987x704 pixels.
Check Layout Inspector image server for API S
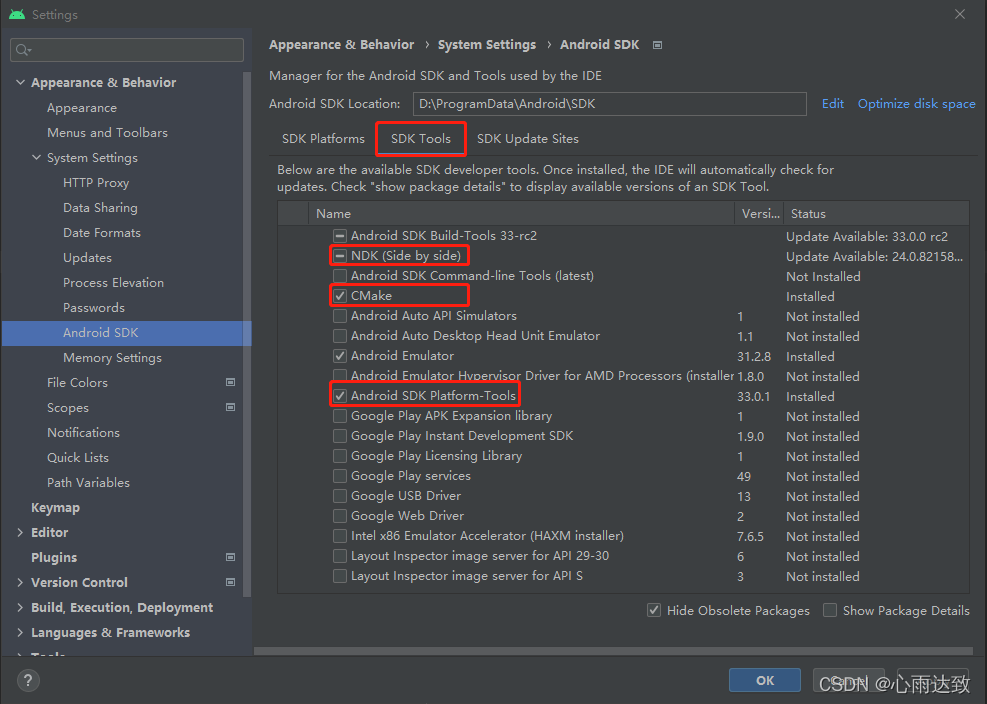(340, 576)
